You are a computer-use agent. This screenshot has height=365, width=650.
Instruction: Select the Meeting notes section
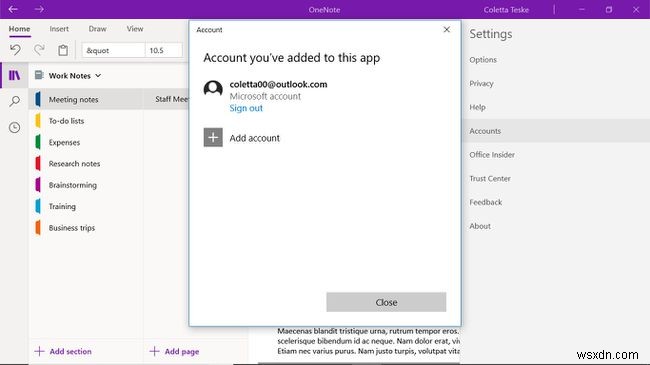86,100
